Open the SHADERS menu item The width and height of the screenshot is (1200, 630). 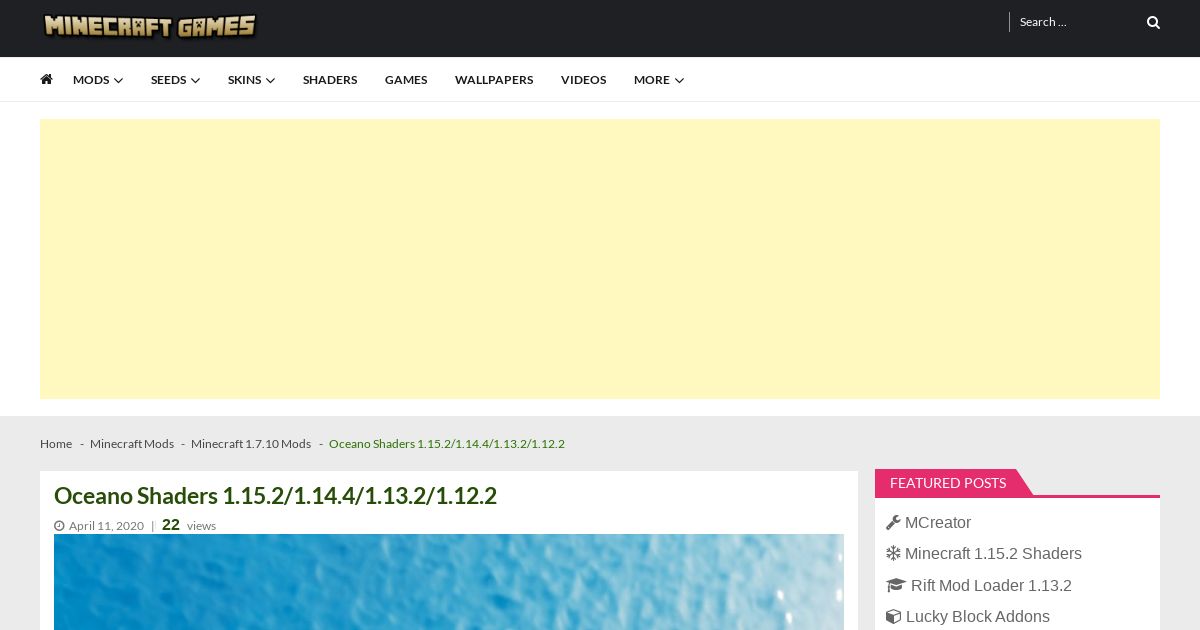point(330,80)
